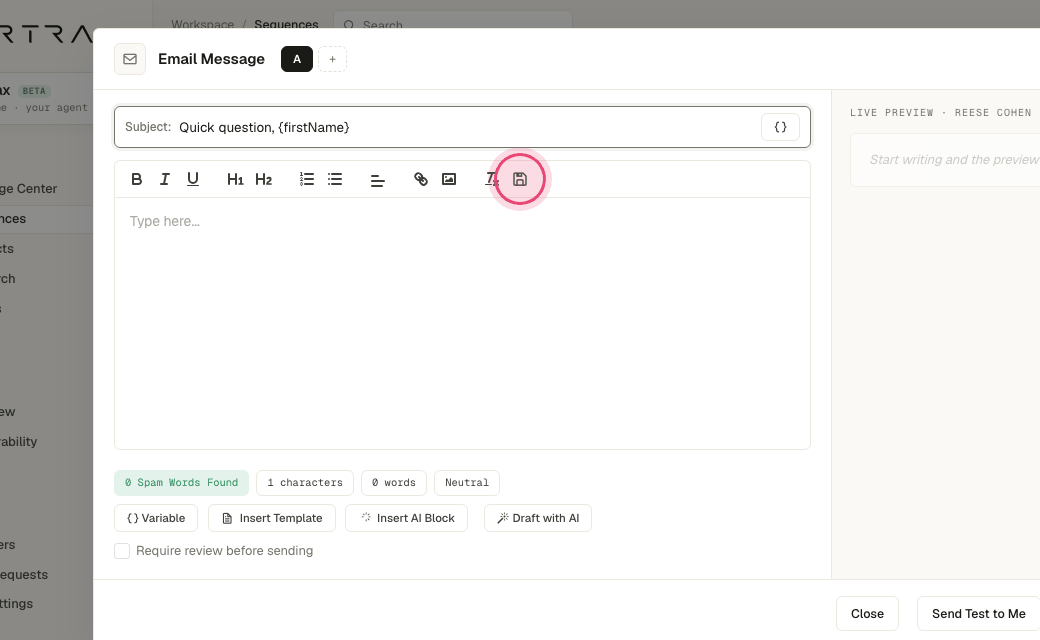Click Insert Template
This screenshot has height=640, width=1040.
(x=272, y=518)
